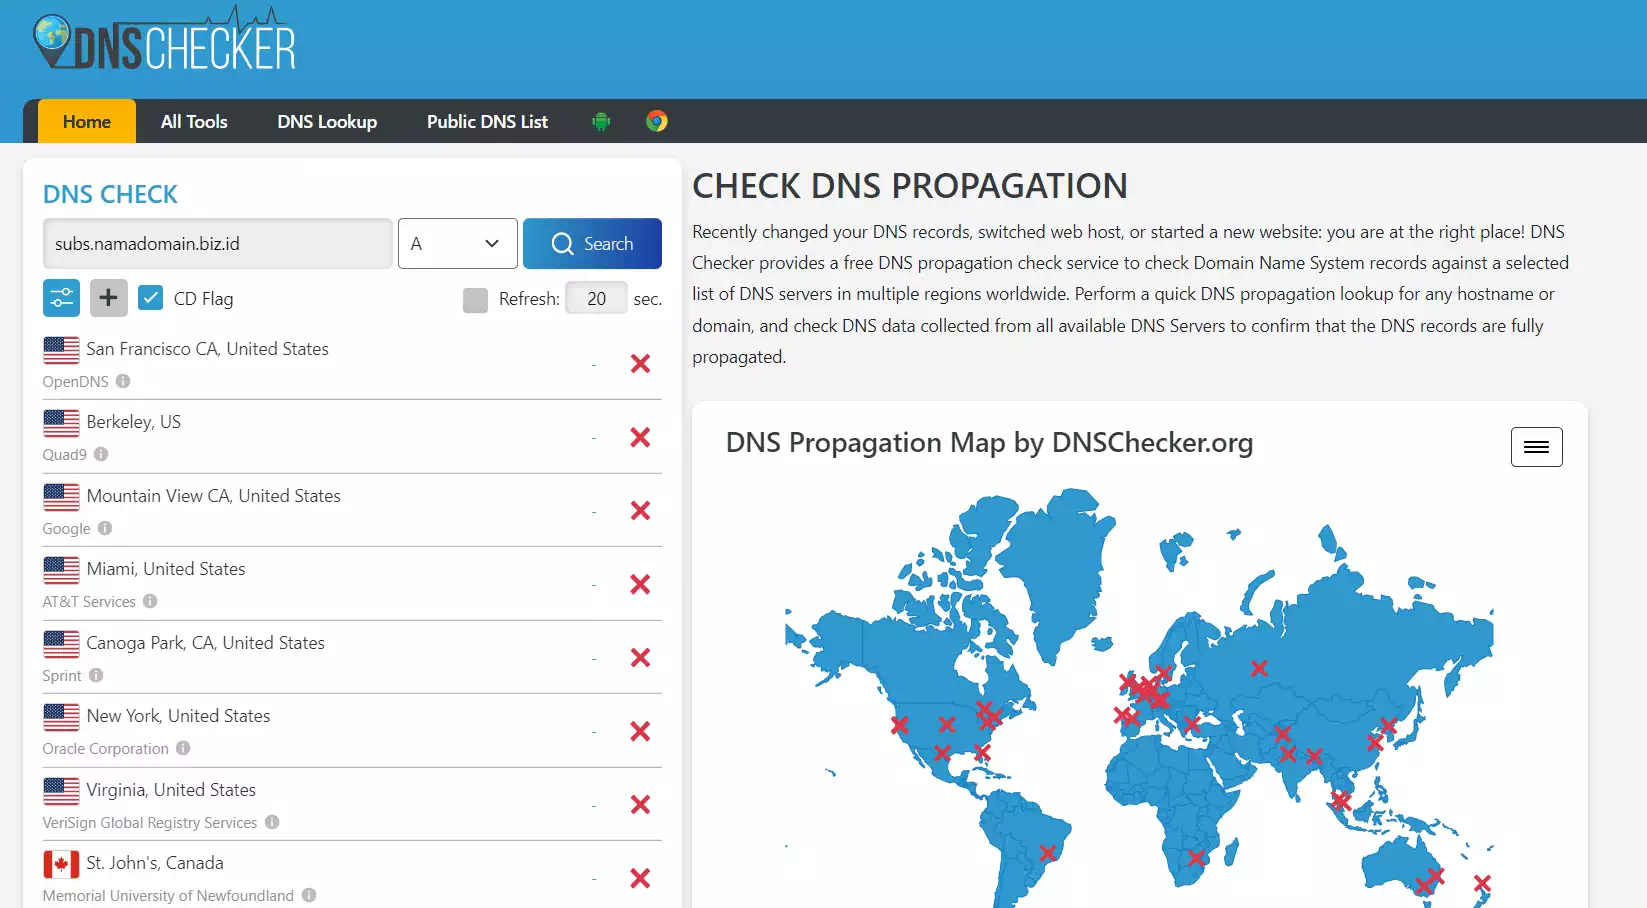Screen dimensions: 1647x908
Task: Click red X status for New York
Action: 640,731
